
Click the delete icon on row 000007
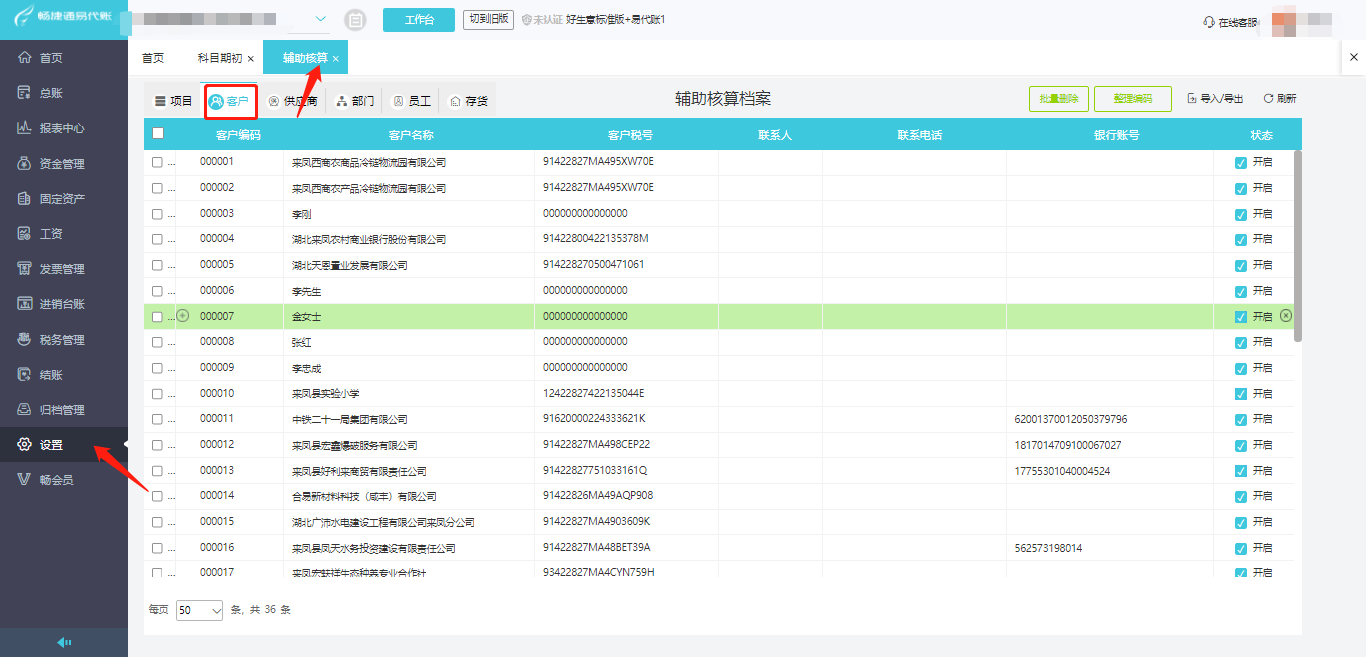tap(1286, 315)
